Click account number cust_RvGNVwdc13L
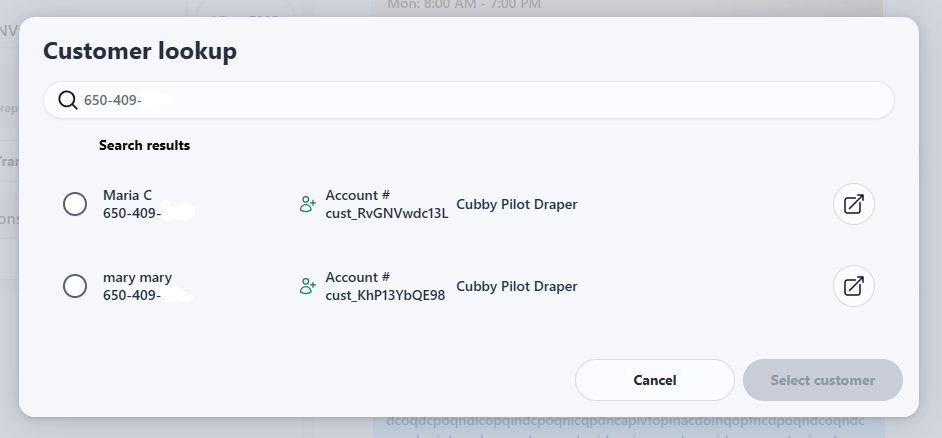942x438 pixels. (x=387, y=213)
